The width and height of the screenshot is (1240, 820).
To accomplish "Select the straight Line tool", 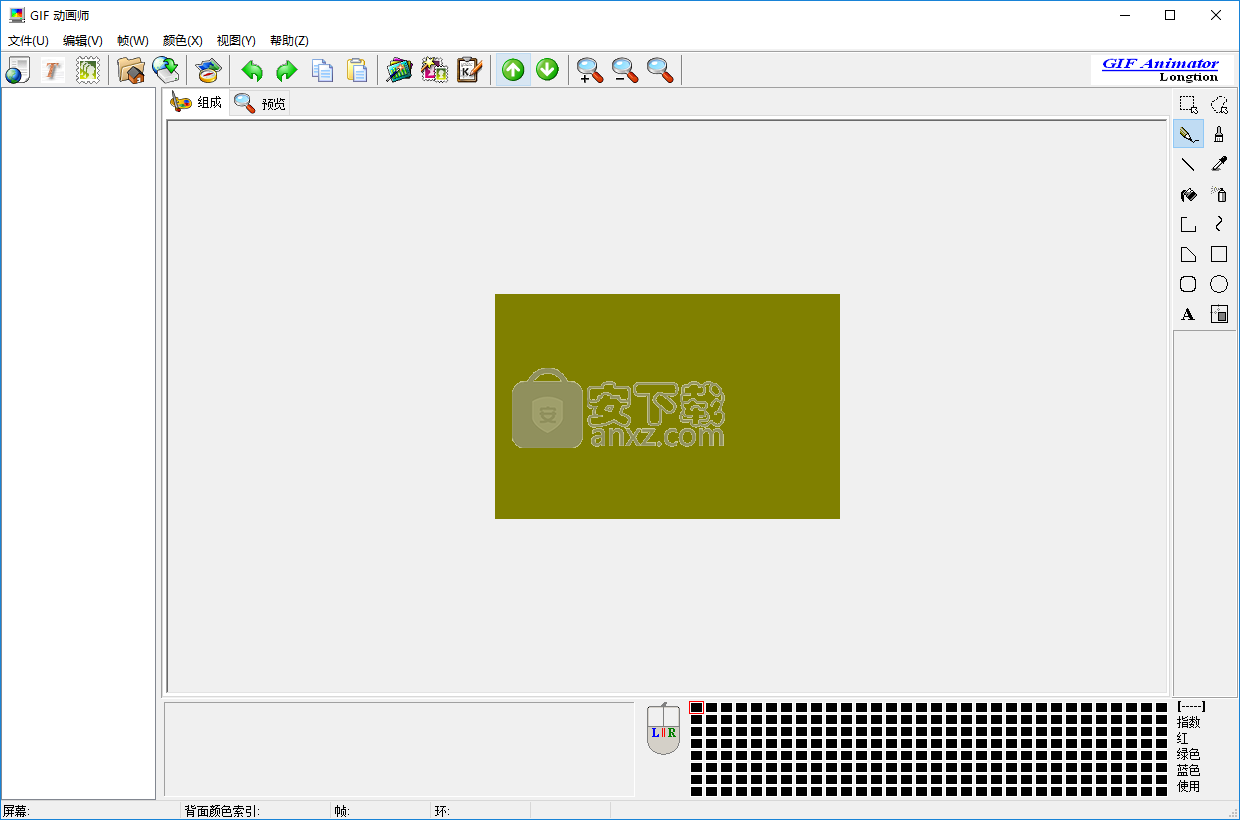I will tap(1188, 164).
